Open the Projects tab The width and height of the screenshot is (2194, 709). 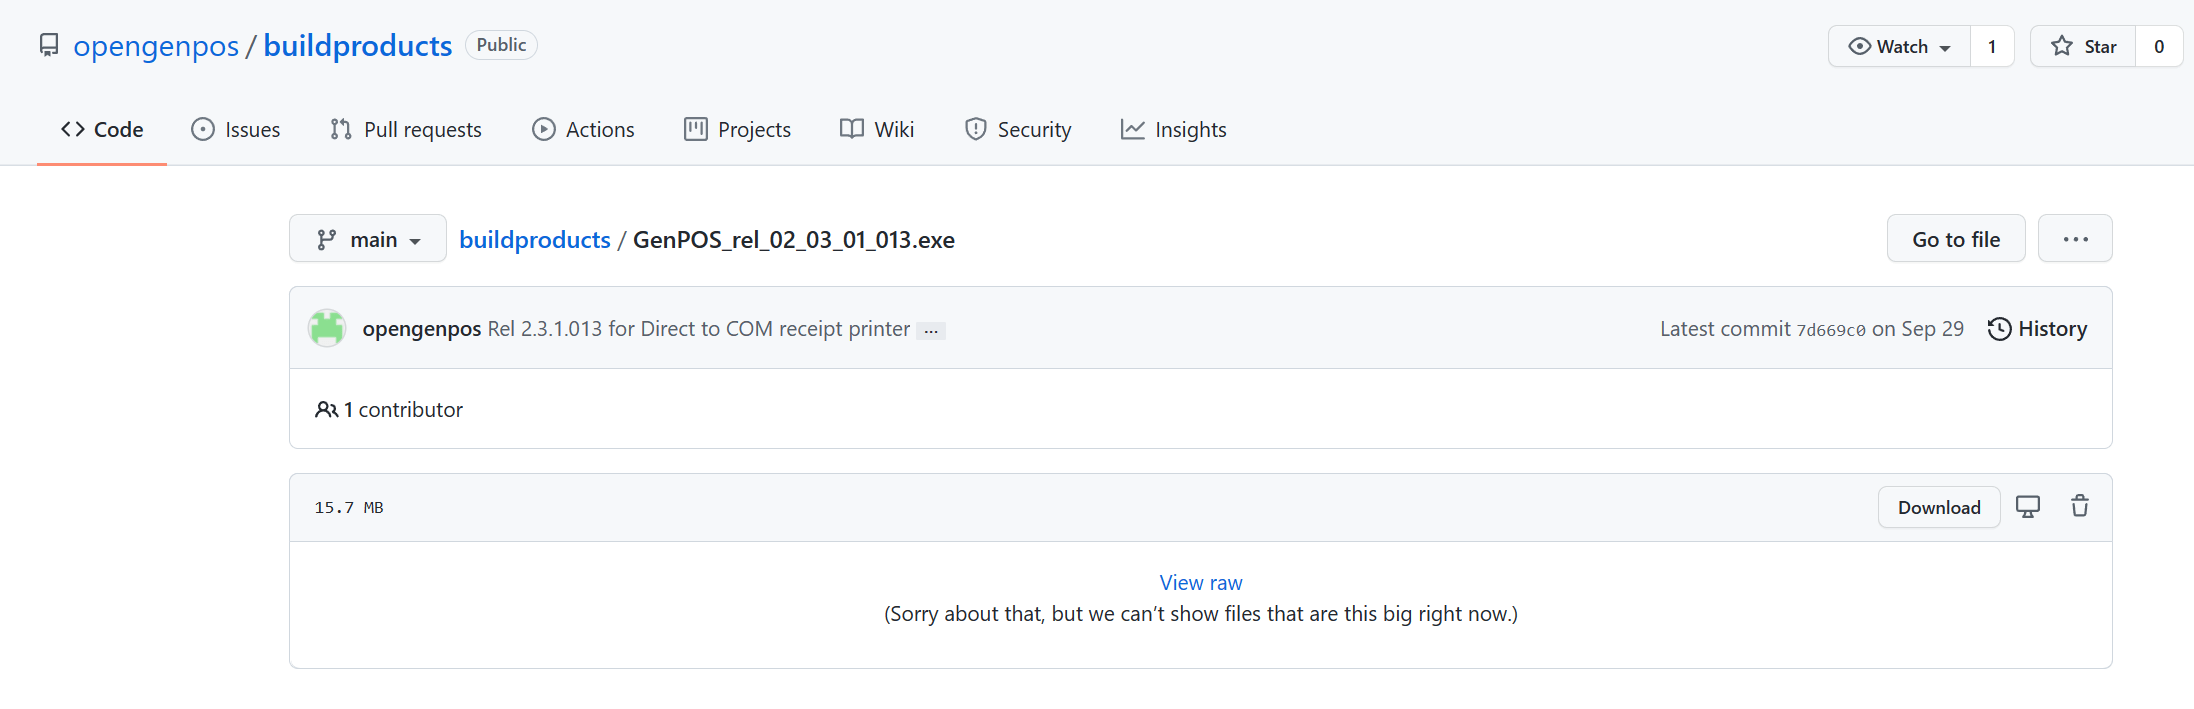tap(737, 130)
